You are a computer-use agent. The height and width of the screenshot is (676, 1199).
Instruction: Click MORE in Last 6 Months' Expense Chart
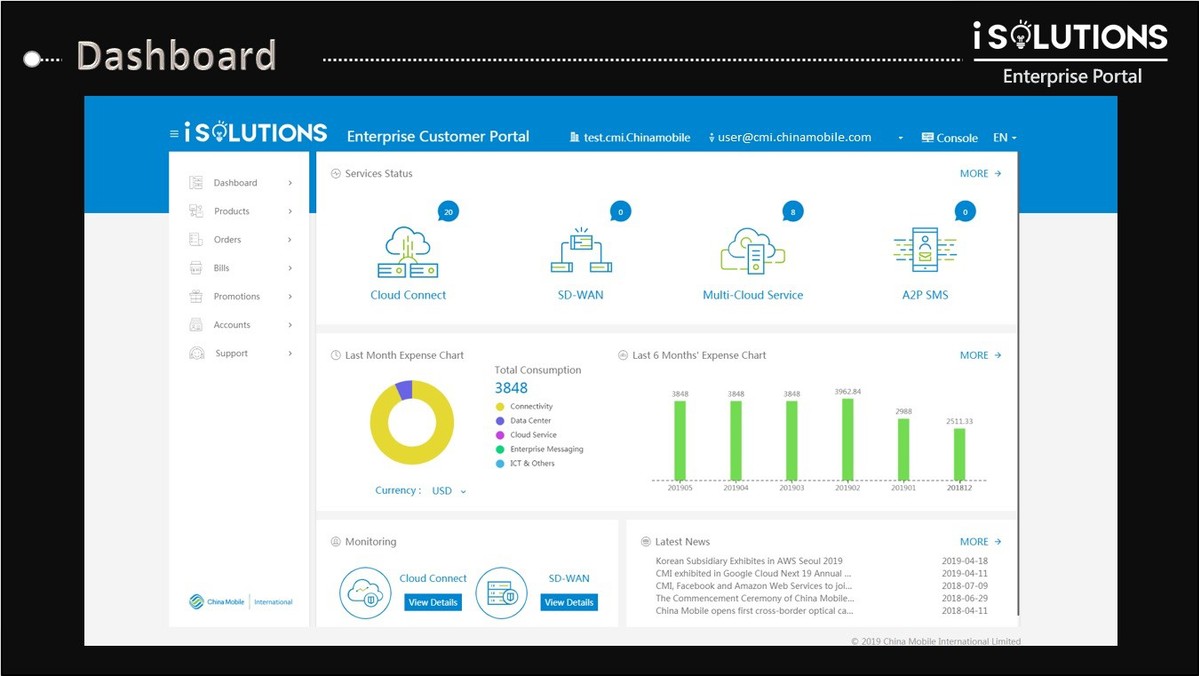pos(980,356)
